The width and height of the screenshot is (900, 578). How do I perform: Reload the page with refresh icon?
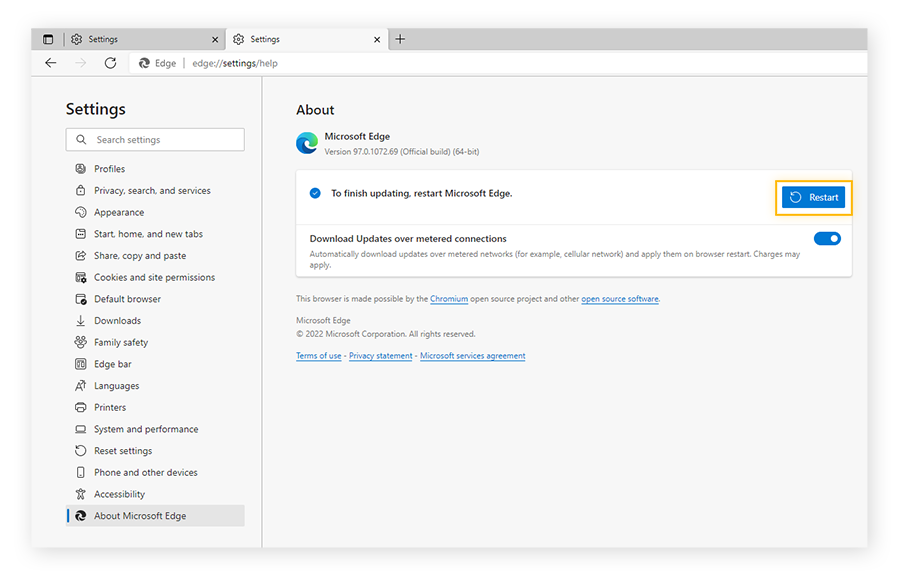(110, 63)
